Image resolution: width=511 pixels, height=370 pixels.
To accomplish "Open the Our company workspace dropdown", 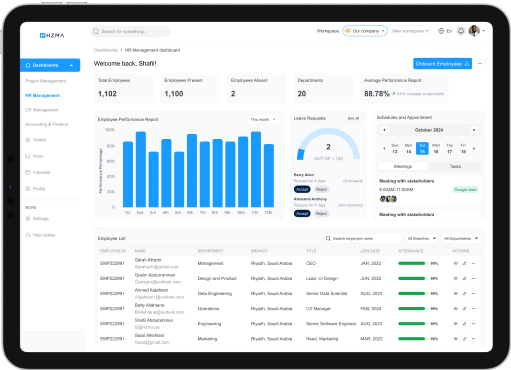I will tap(365, 31).
